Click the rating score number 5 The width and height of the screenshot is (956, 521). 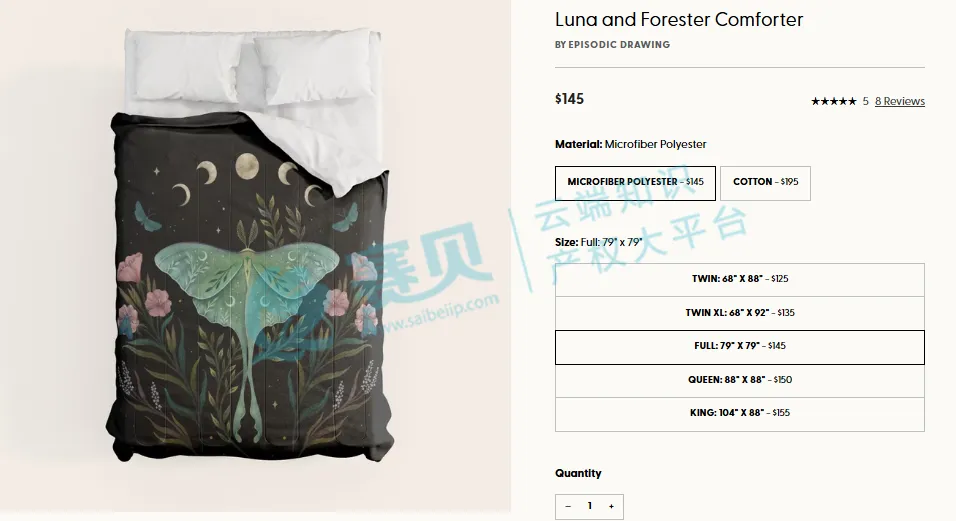(x=865, y=101)
